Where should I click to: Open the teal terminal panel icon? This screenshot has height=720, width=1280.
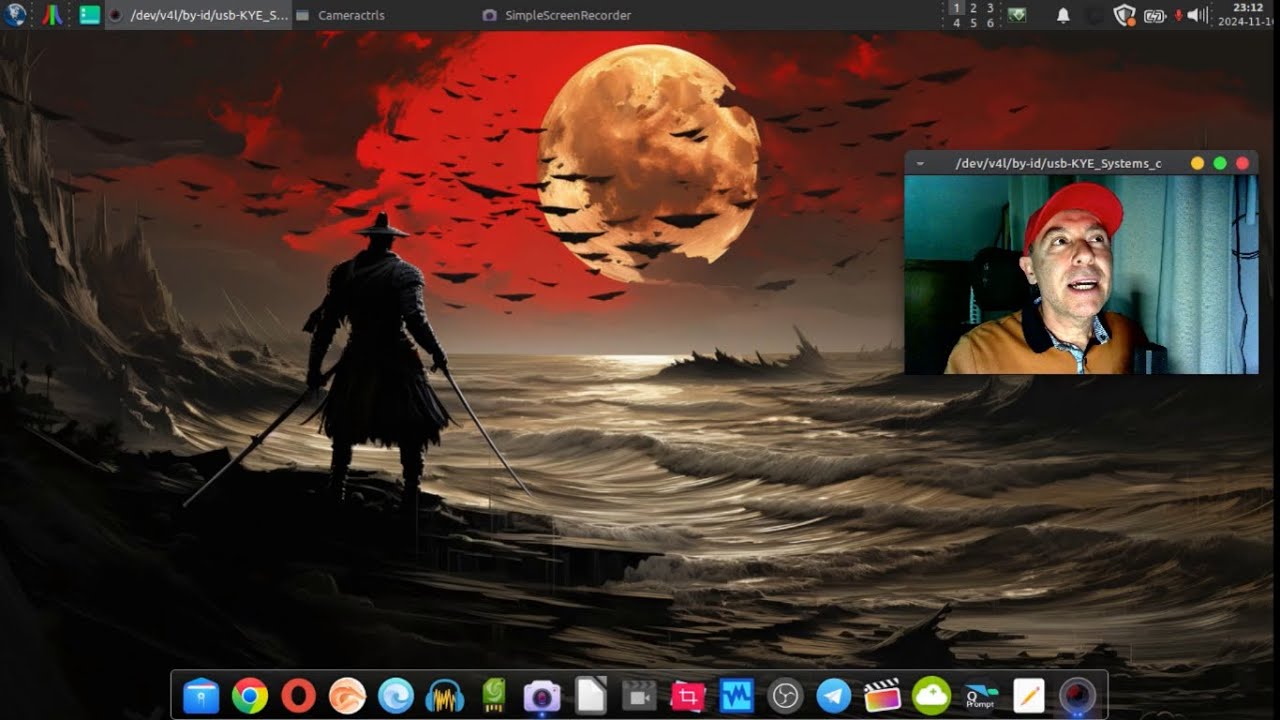90,15
